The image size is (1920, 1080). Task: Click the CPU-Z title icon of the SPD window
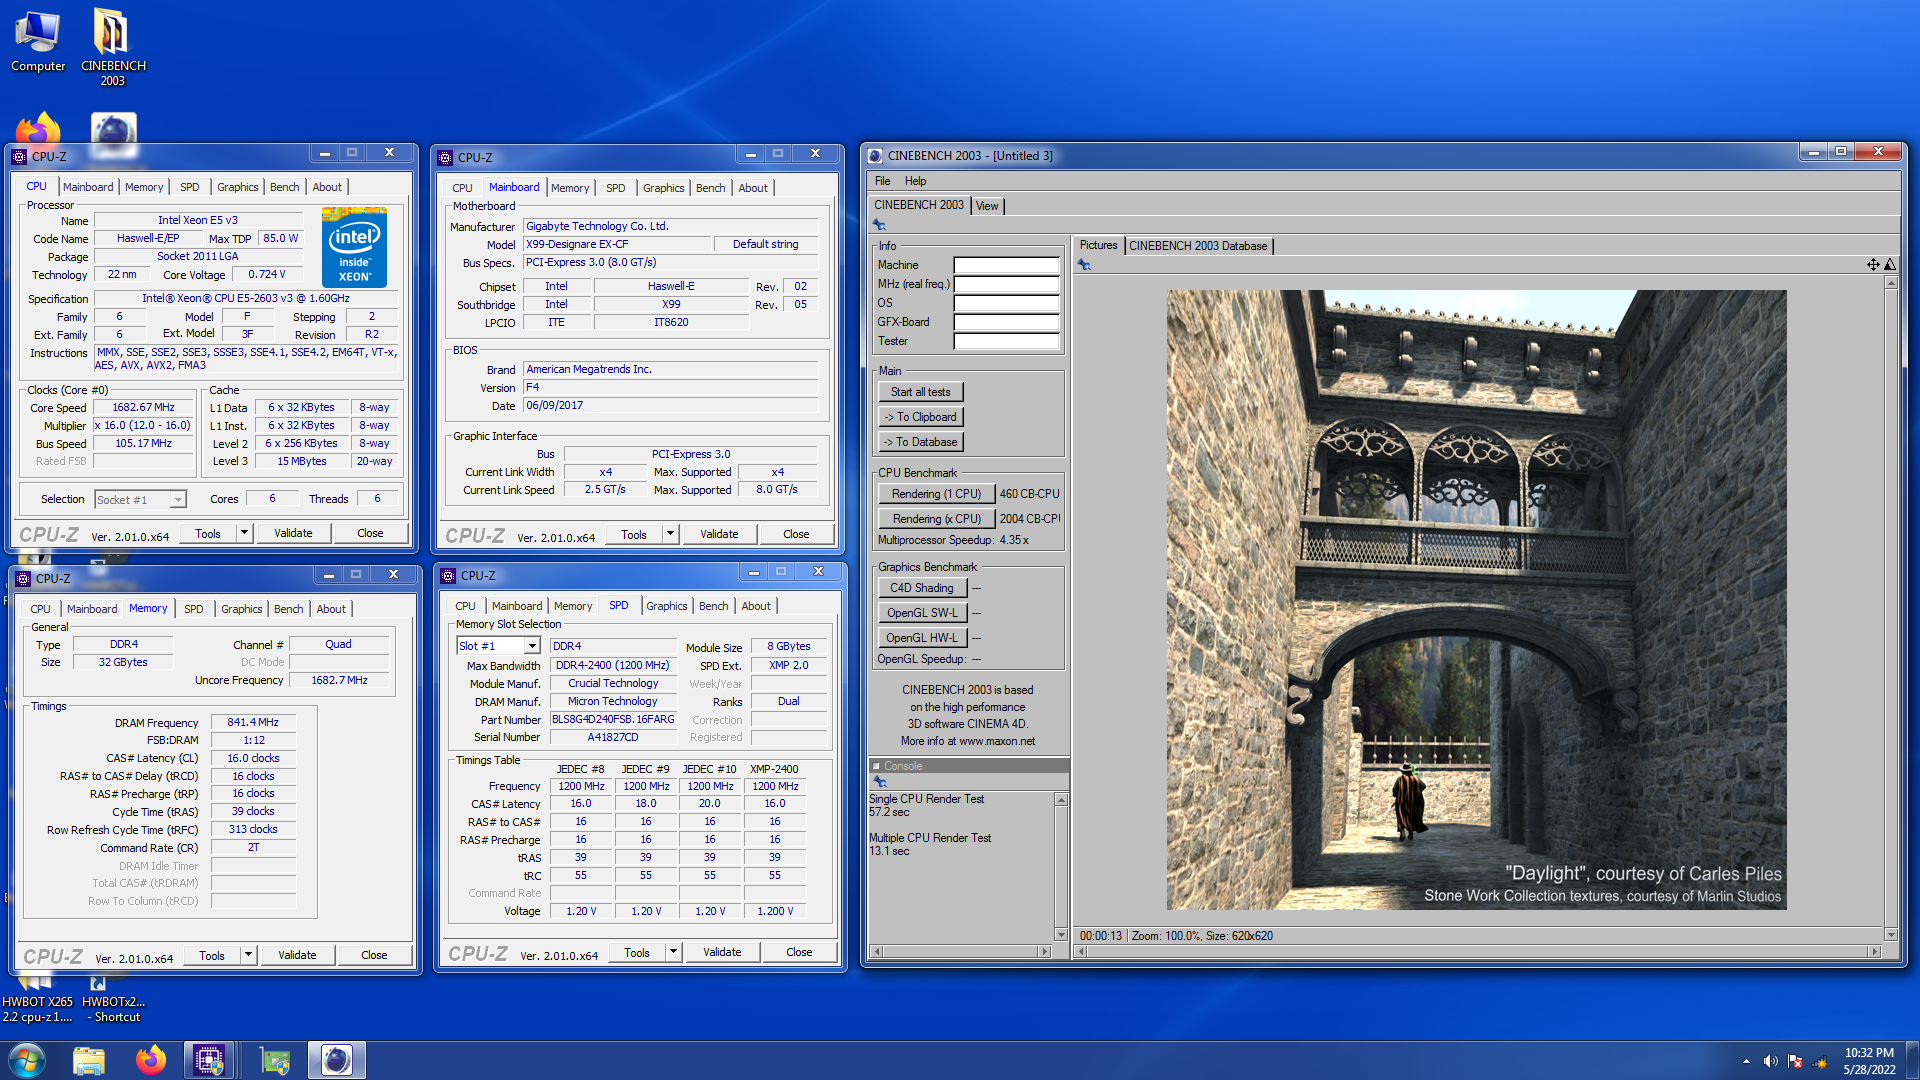coord(448,575)
